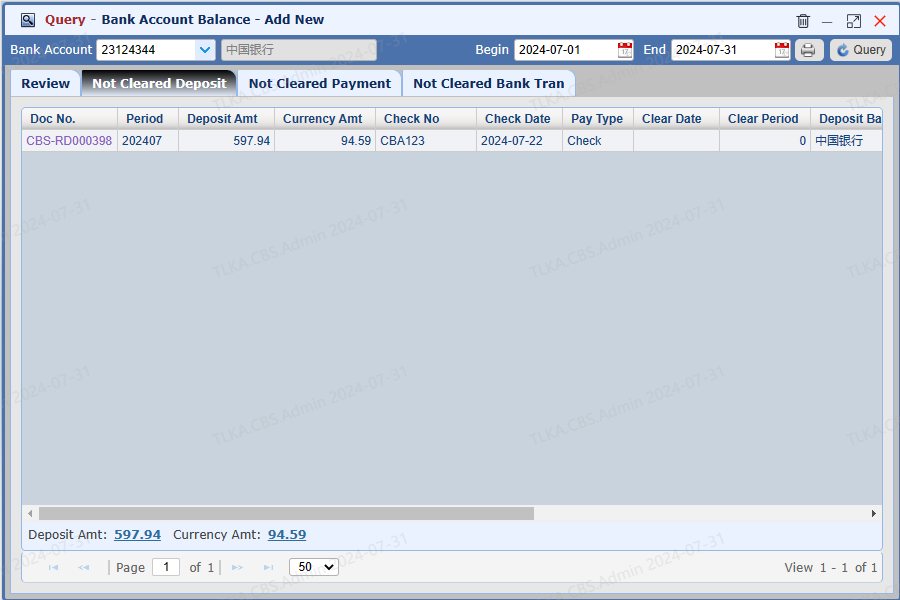Open the Begin date calendar picker
This screenshot has width=900, height=600.
(x=625, y=50)
